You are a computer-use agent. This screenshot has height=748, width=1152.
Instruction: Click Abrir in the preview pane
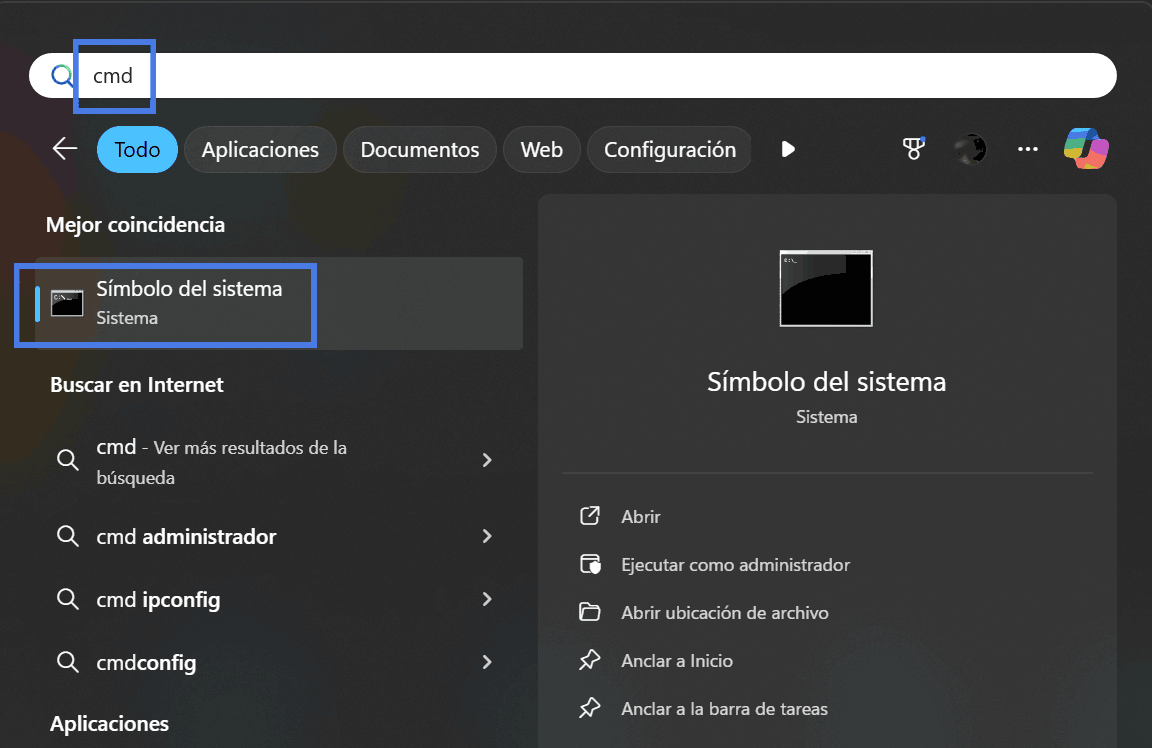[641, 517]
